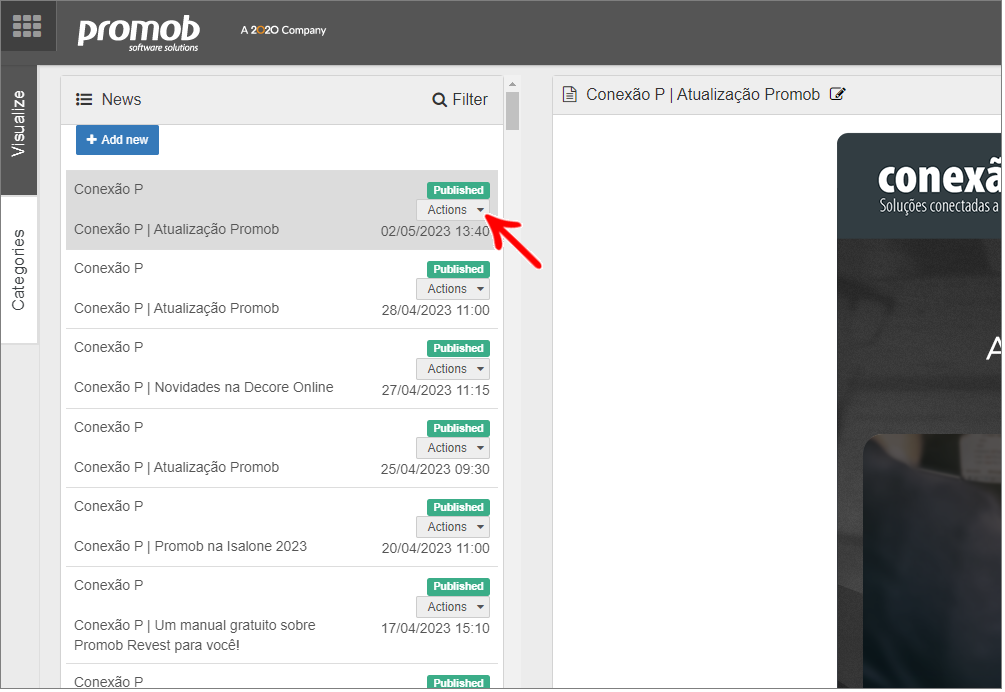Click the News panel heading
The height and width of the screenshot is (692, 1005).
[121, 100]
